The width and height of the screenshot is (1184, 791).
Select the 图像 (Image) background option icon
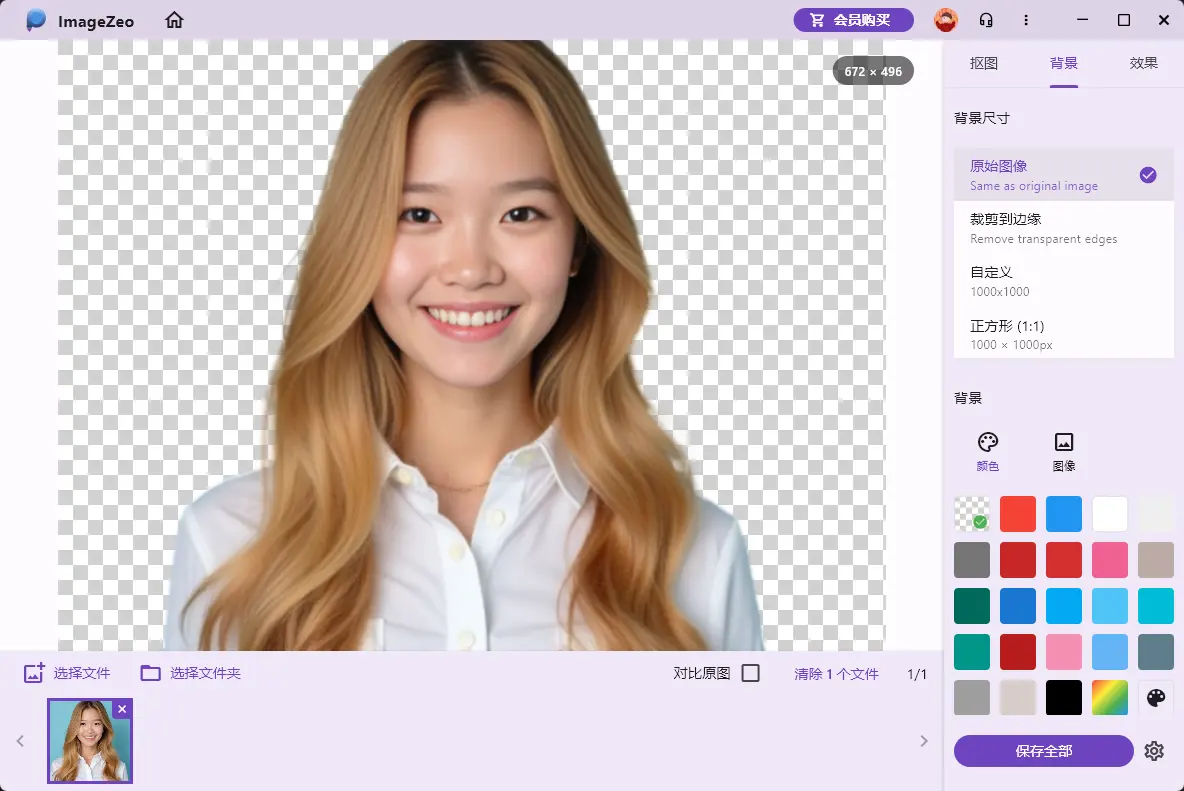tap(1063, 440)
